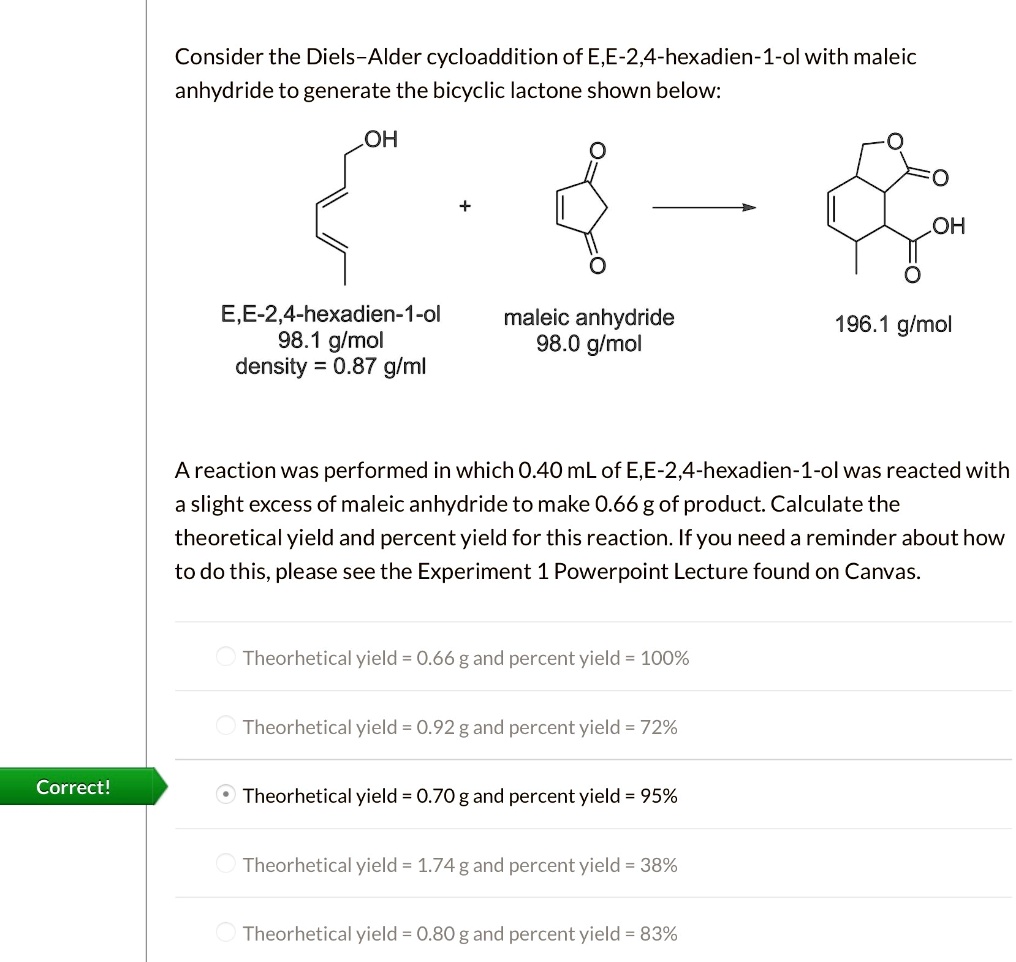Click the plus sign between the two reactants
Screen dimensions: 1016x962
coord(463,206)
